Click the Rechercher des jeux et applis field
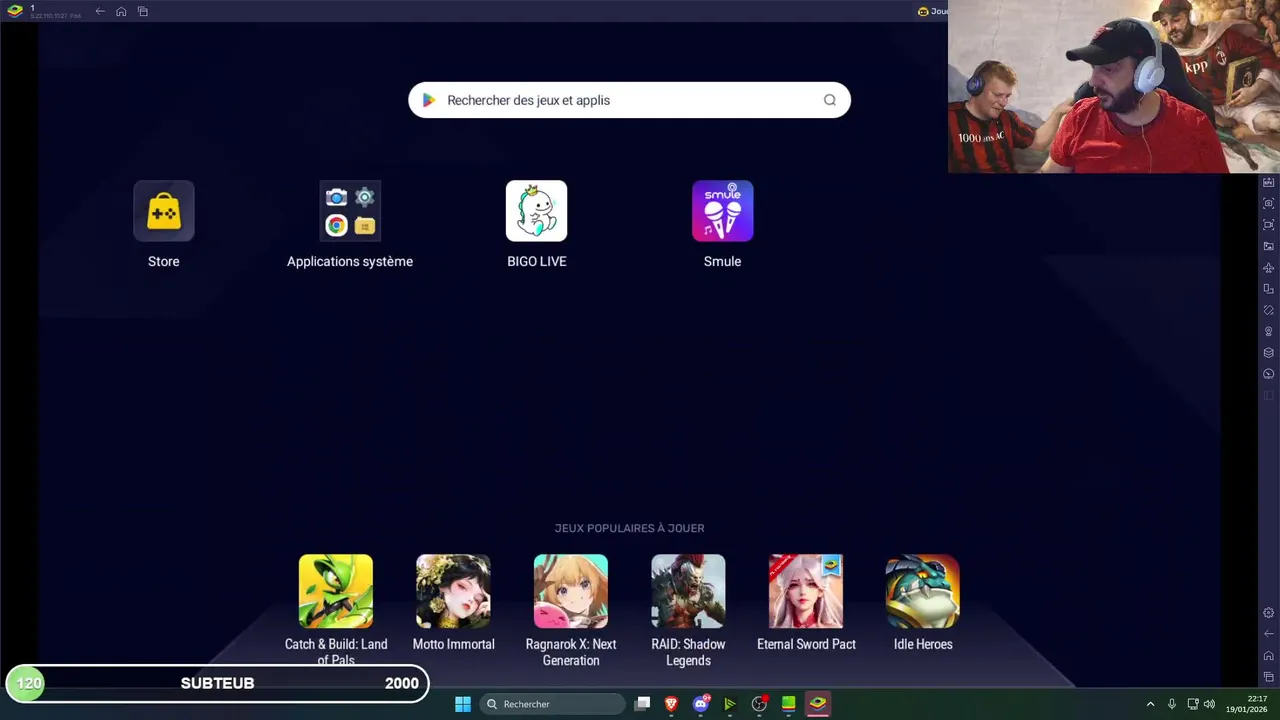The width and height of the screenshot is (1280, 720). click(x=629, y=100)
